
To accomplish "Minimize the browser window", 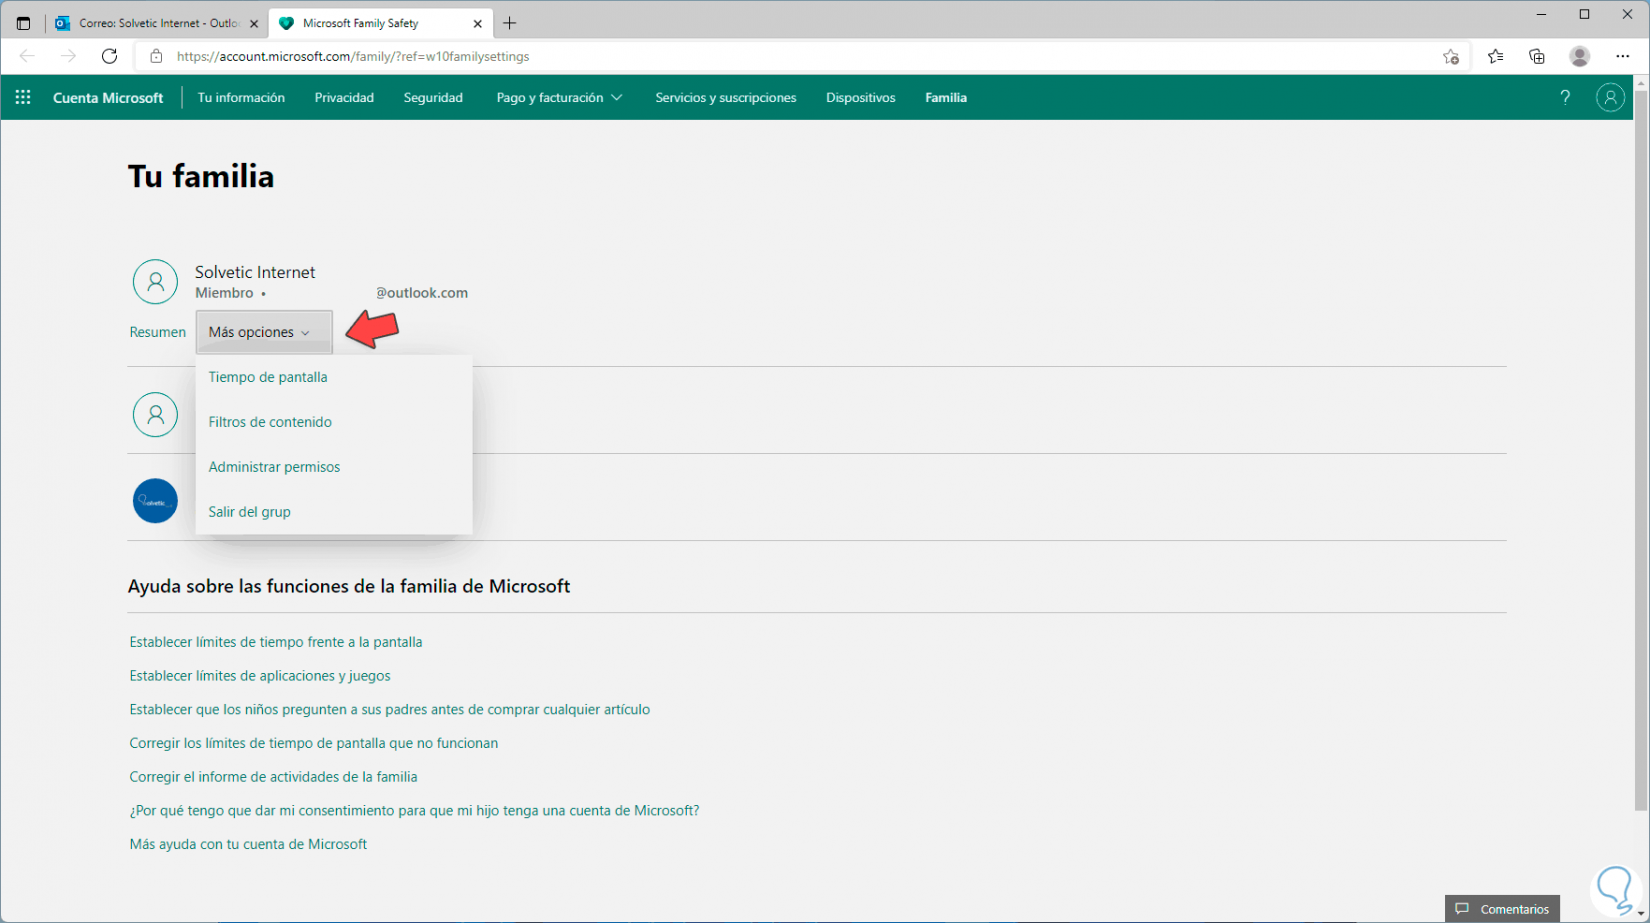I will tap(1541, 14).
